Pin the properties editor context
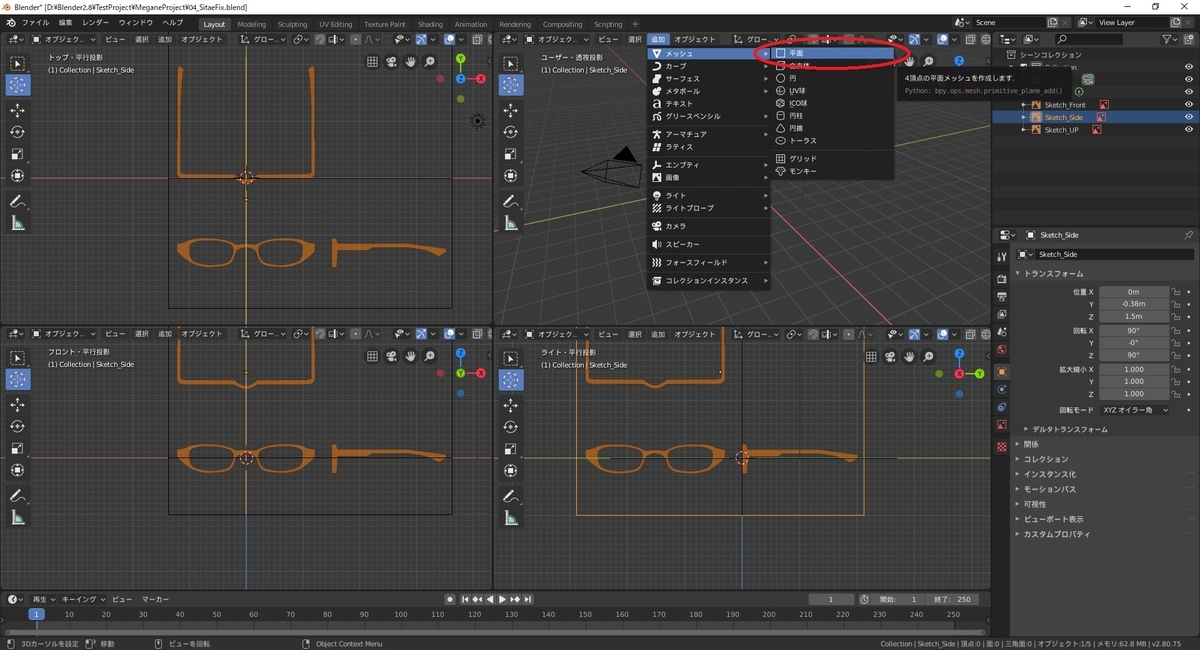 click(1188, 235)
